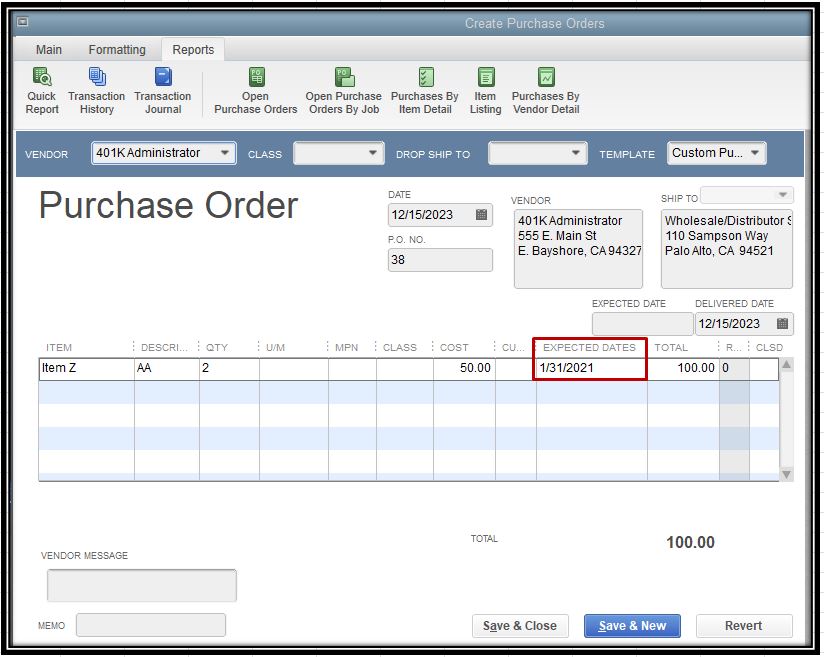Switch to the Formatting tab
The width and height of the screenshot is (824, 657).
click(x=117, y=50)
